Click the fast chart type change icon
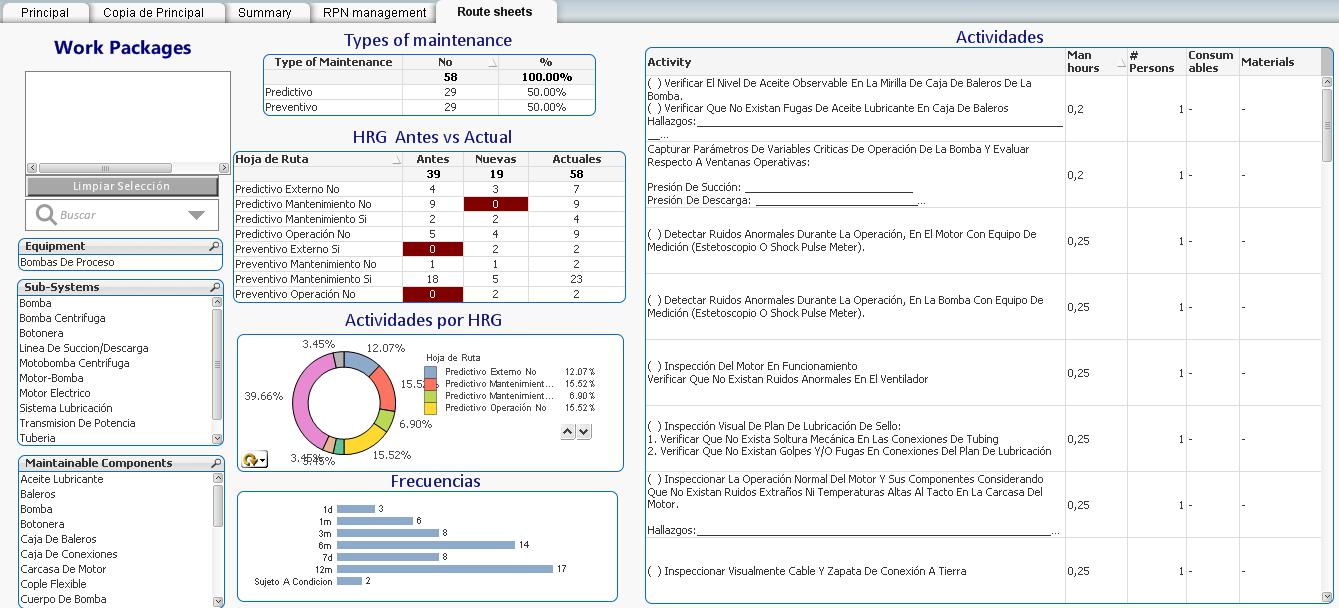 [x=255, y=459]
